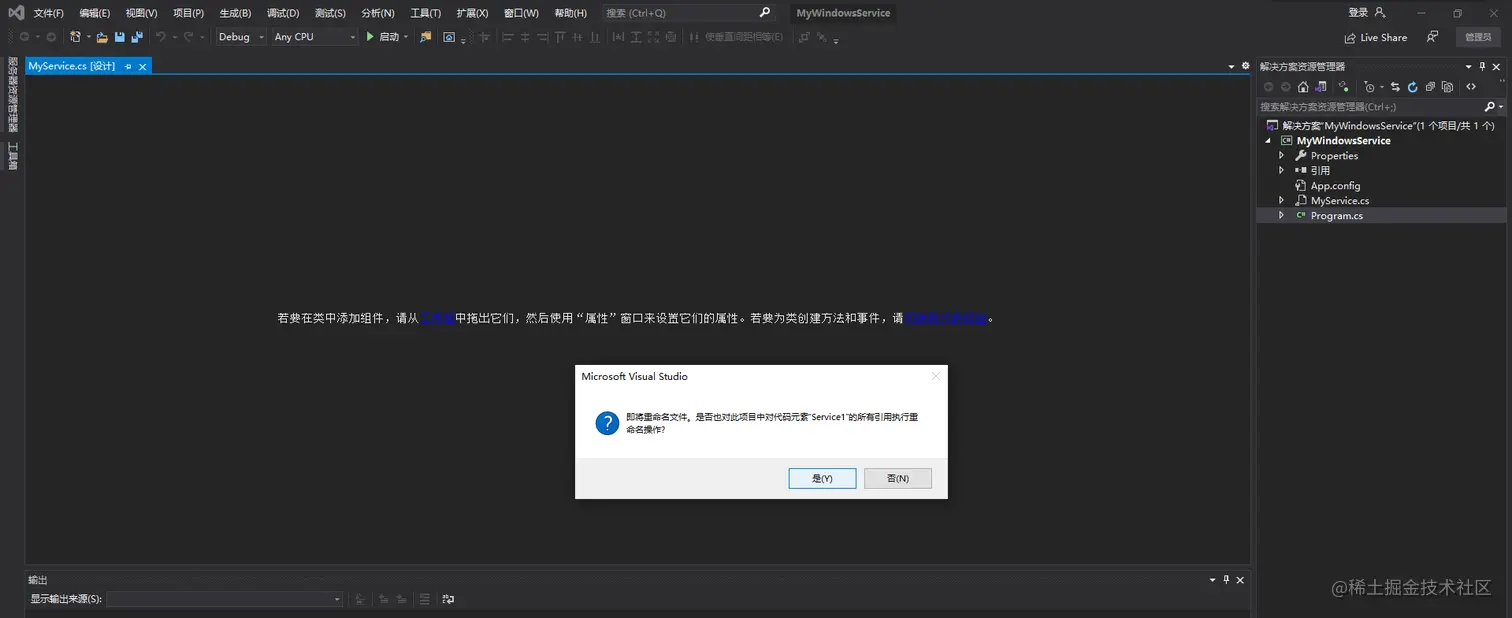The height and width of the screenshot is (618, 1512).
Task: Click the undo arrow icon
Action: 160,37
